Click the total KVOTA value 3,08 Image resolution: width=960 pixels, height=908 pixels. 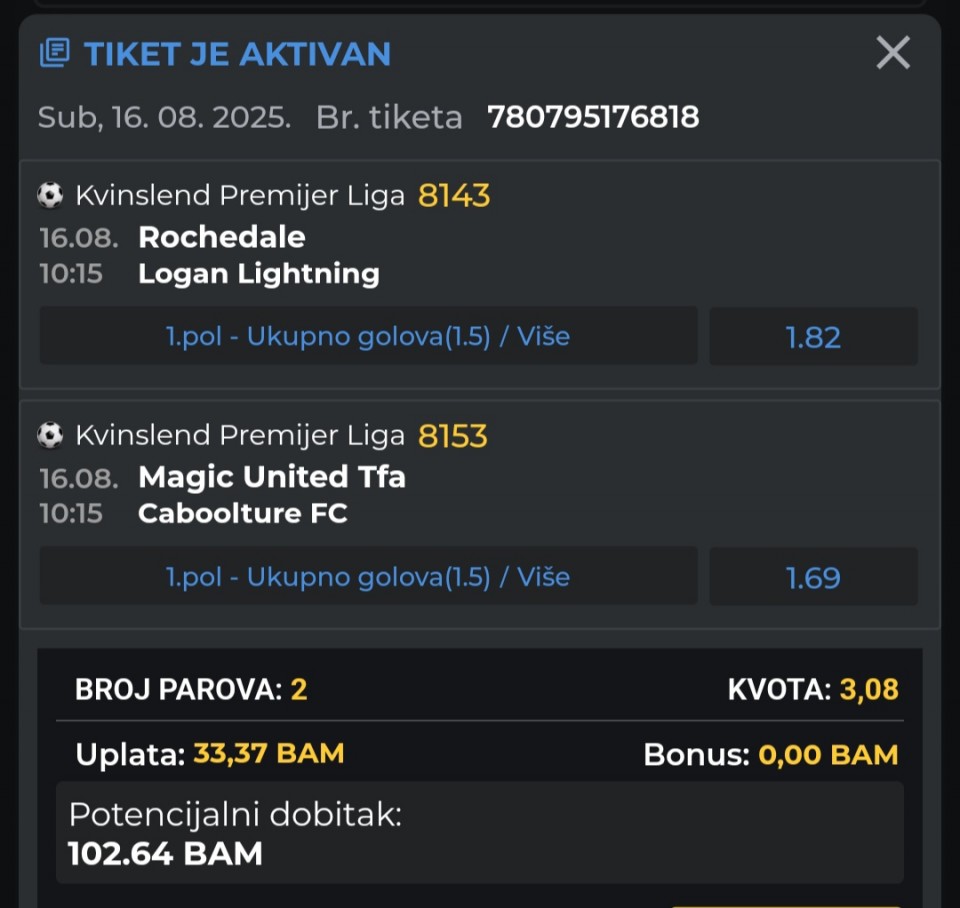click(x=866, y=689)
